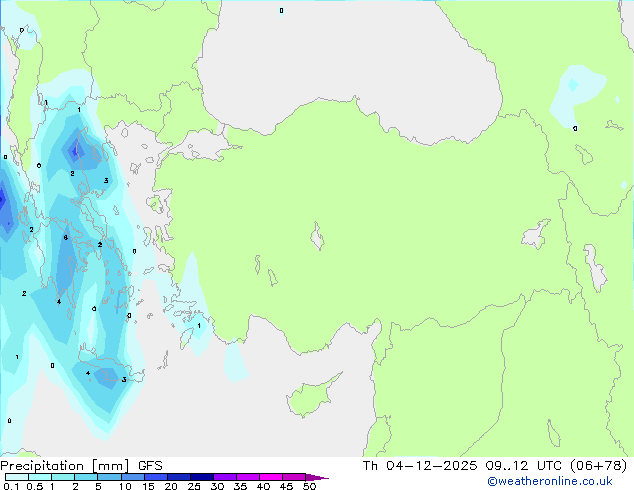
Task: Click the "0.5" legend scale label
Action: [34, 486]
